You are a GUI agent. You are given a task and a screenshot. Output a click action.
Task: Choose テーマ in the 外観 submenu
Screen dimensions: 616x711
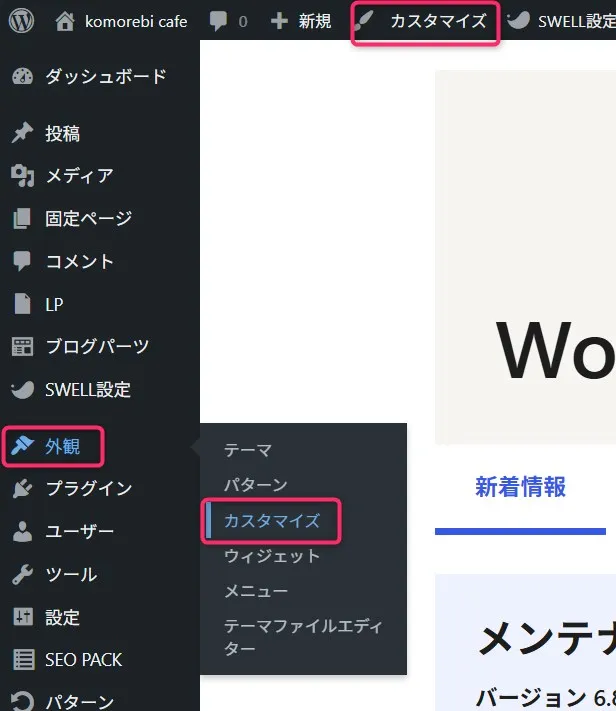coord(248,450)
